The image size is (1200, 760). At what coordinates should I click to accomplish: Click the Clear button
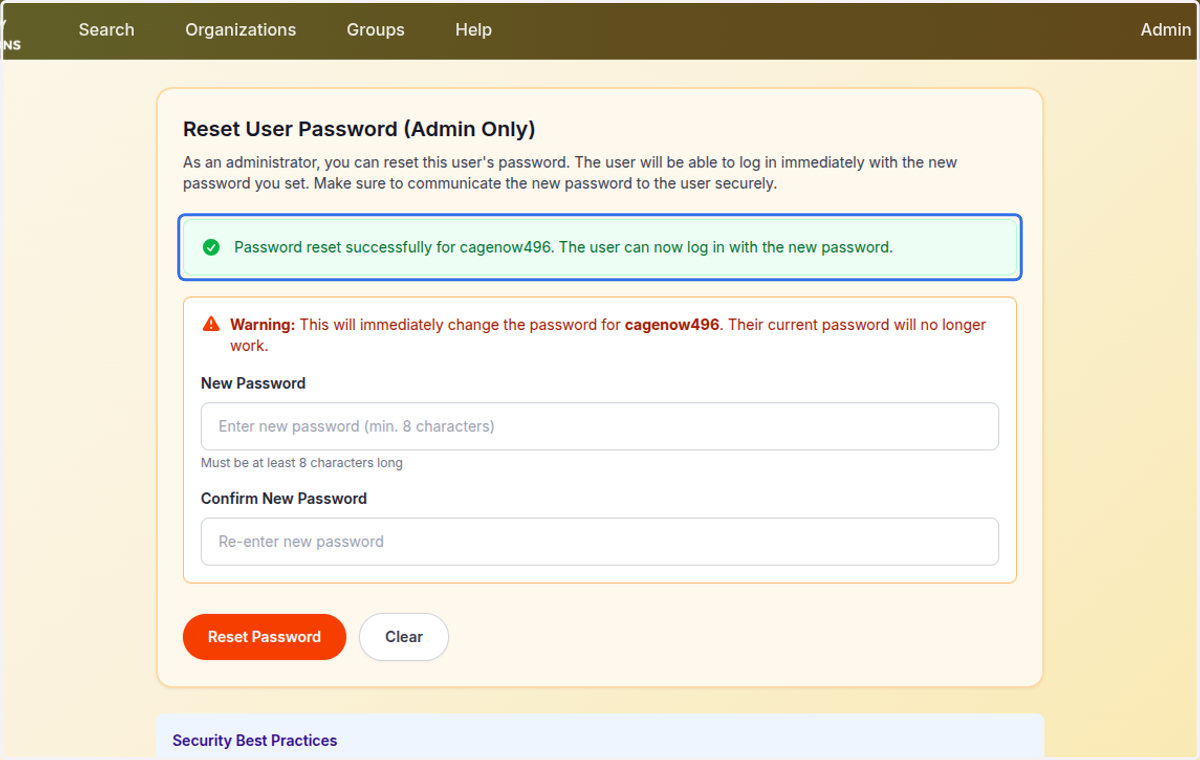click(x=404, y=637)
